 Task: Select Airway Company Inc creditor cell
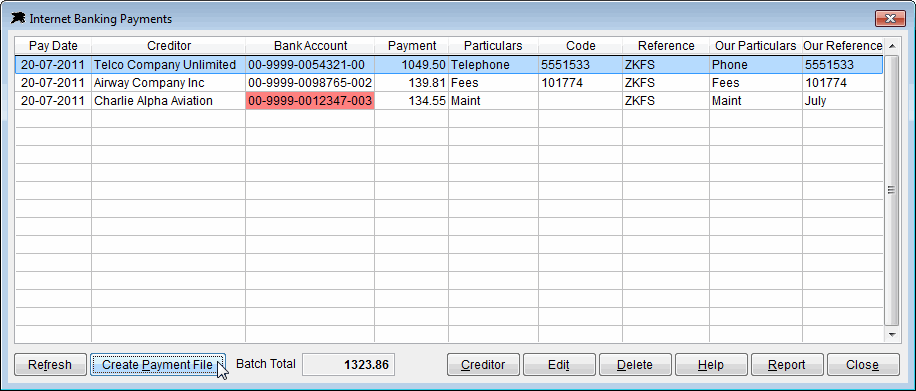click(169, 83)
